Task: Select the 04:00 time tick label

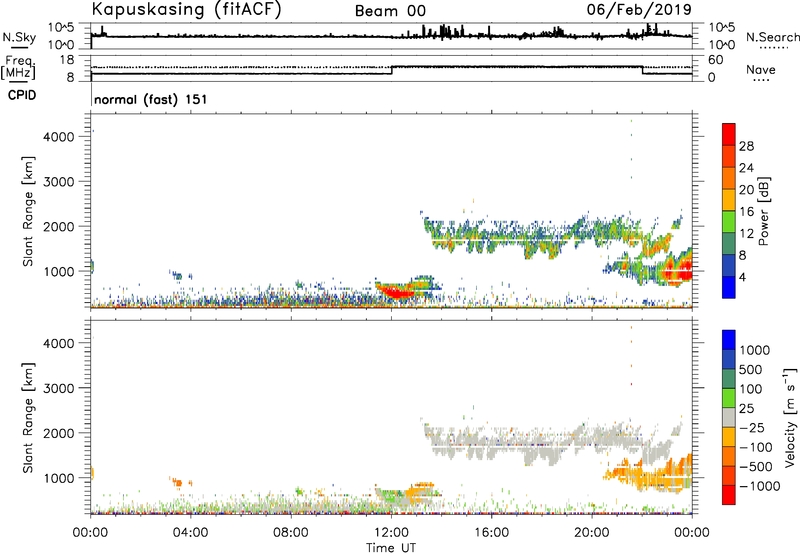Action: [190, 533]
